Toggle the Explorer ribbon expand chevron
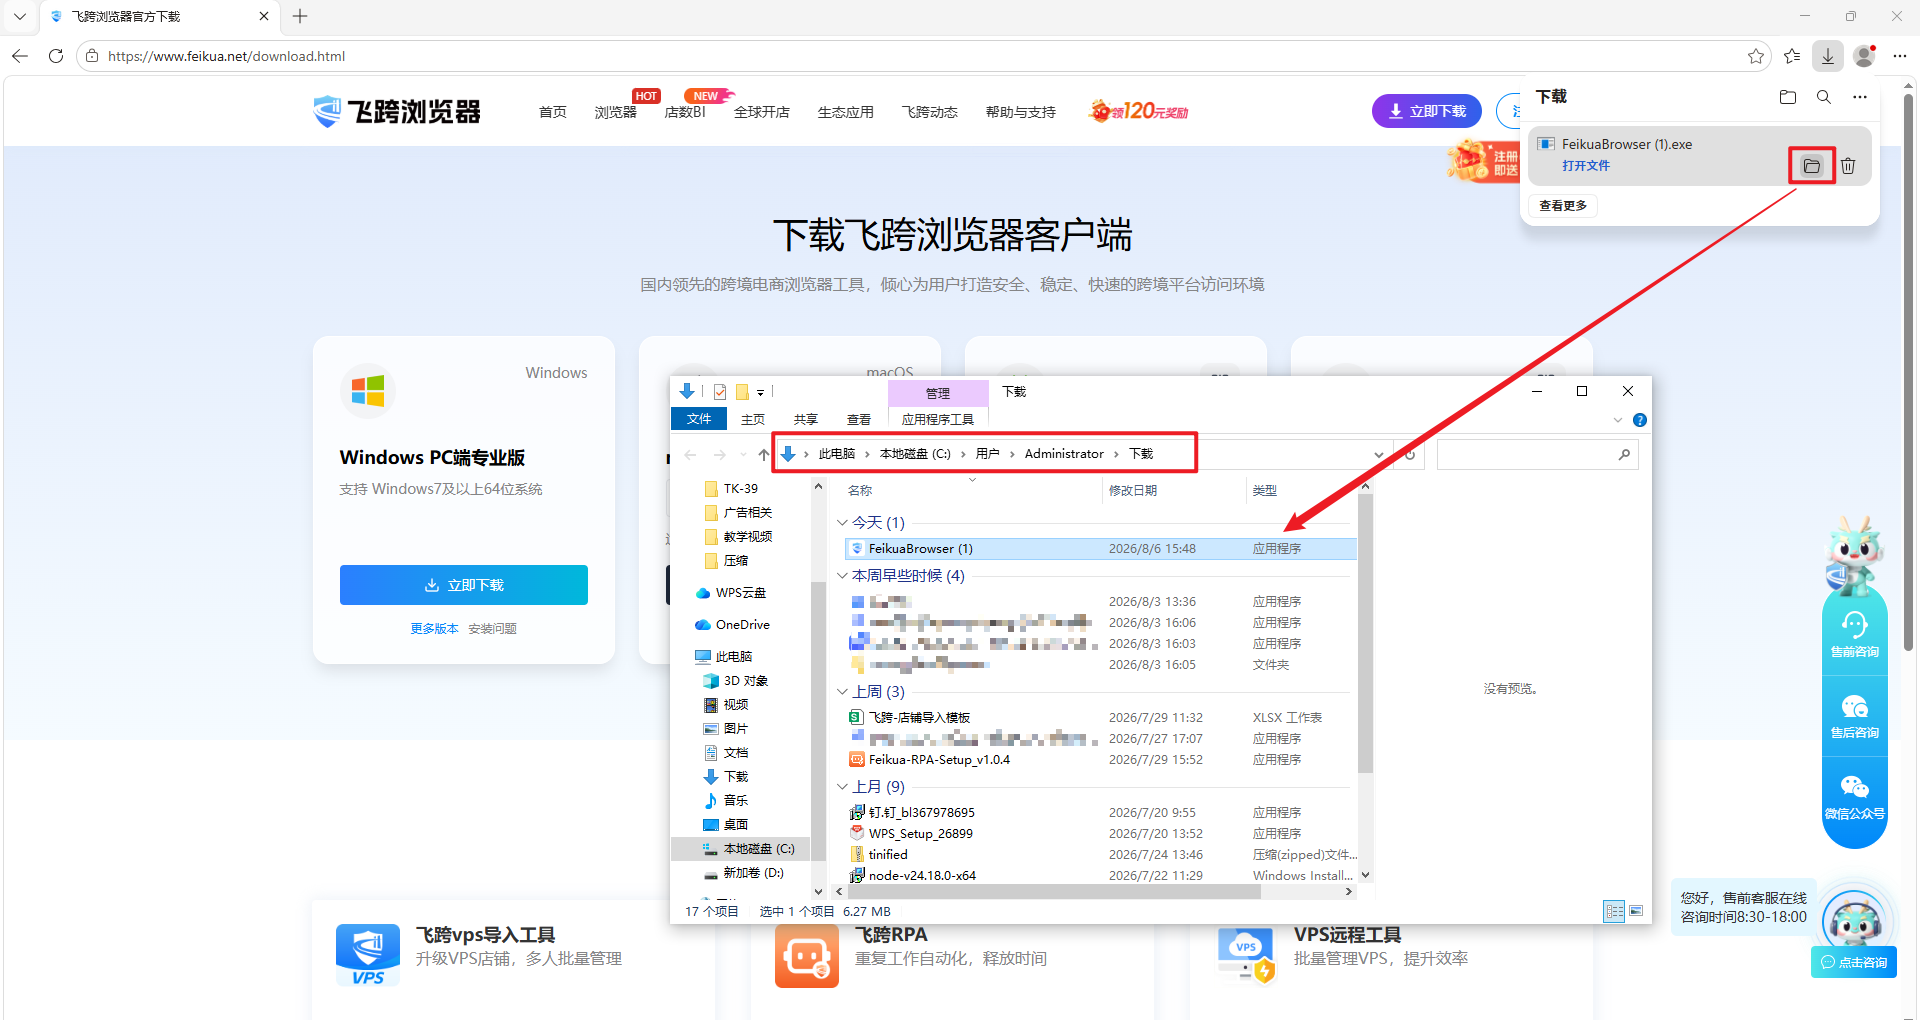This screenshot has height=1020, width=1920. [x=1618, y=420]
